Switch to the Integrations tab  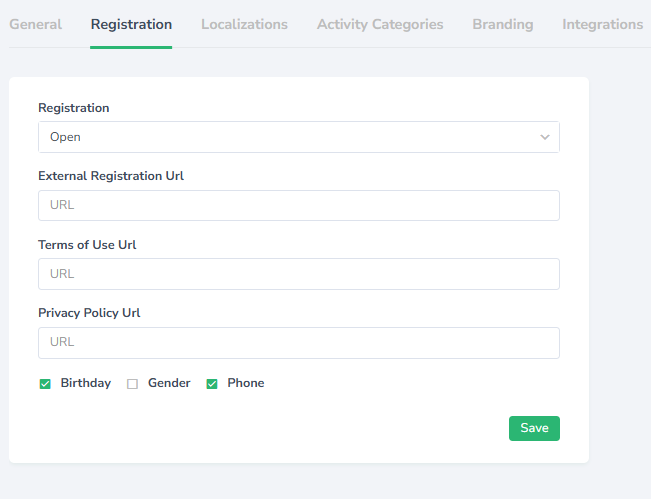click(x=602, y=24)
